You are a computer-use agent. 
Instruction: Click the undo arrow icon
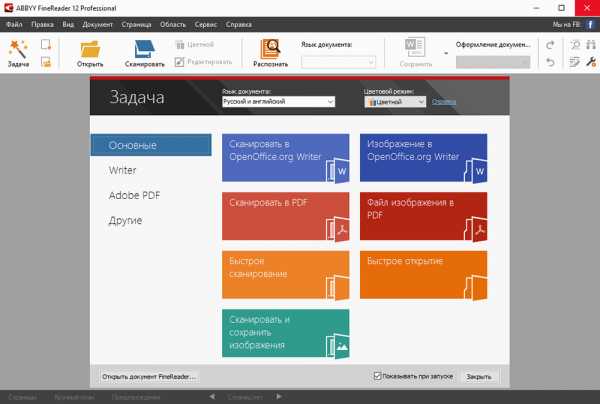click(x=550, y=62)
